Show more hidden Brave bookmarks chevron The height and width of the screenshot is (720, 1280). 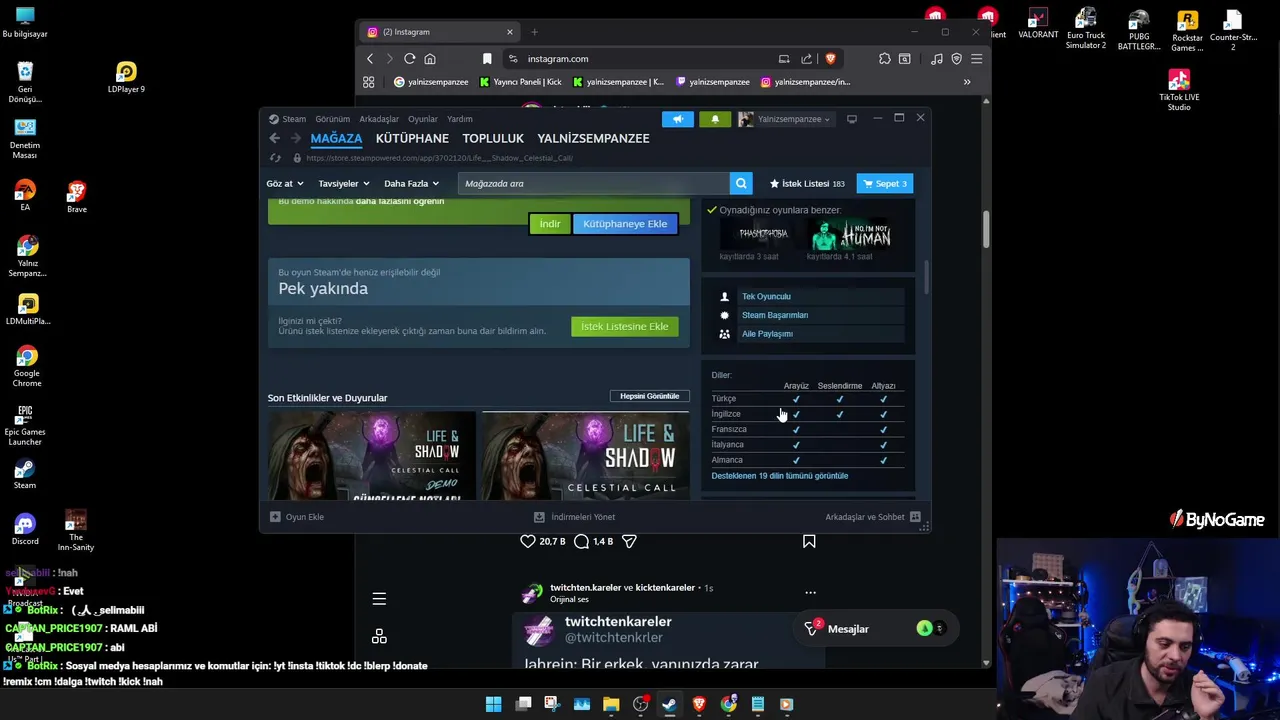[x=967, y=82]
